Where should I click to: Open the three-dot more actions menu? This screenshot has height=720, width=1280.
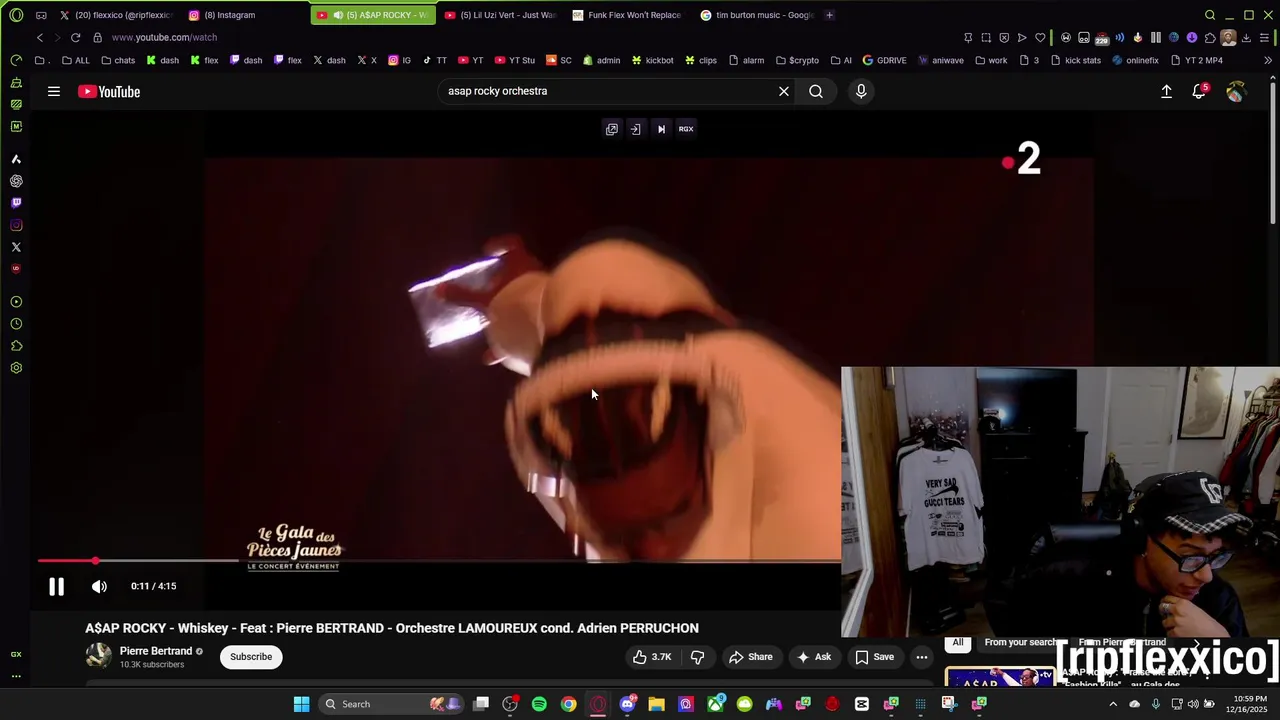coord(922,657)
